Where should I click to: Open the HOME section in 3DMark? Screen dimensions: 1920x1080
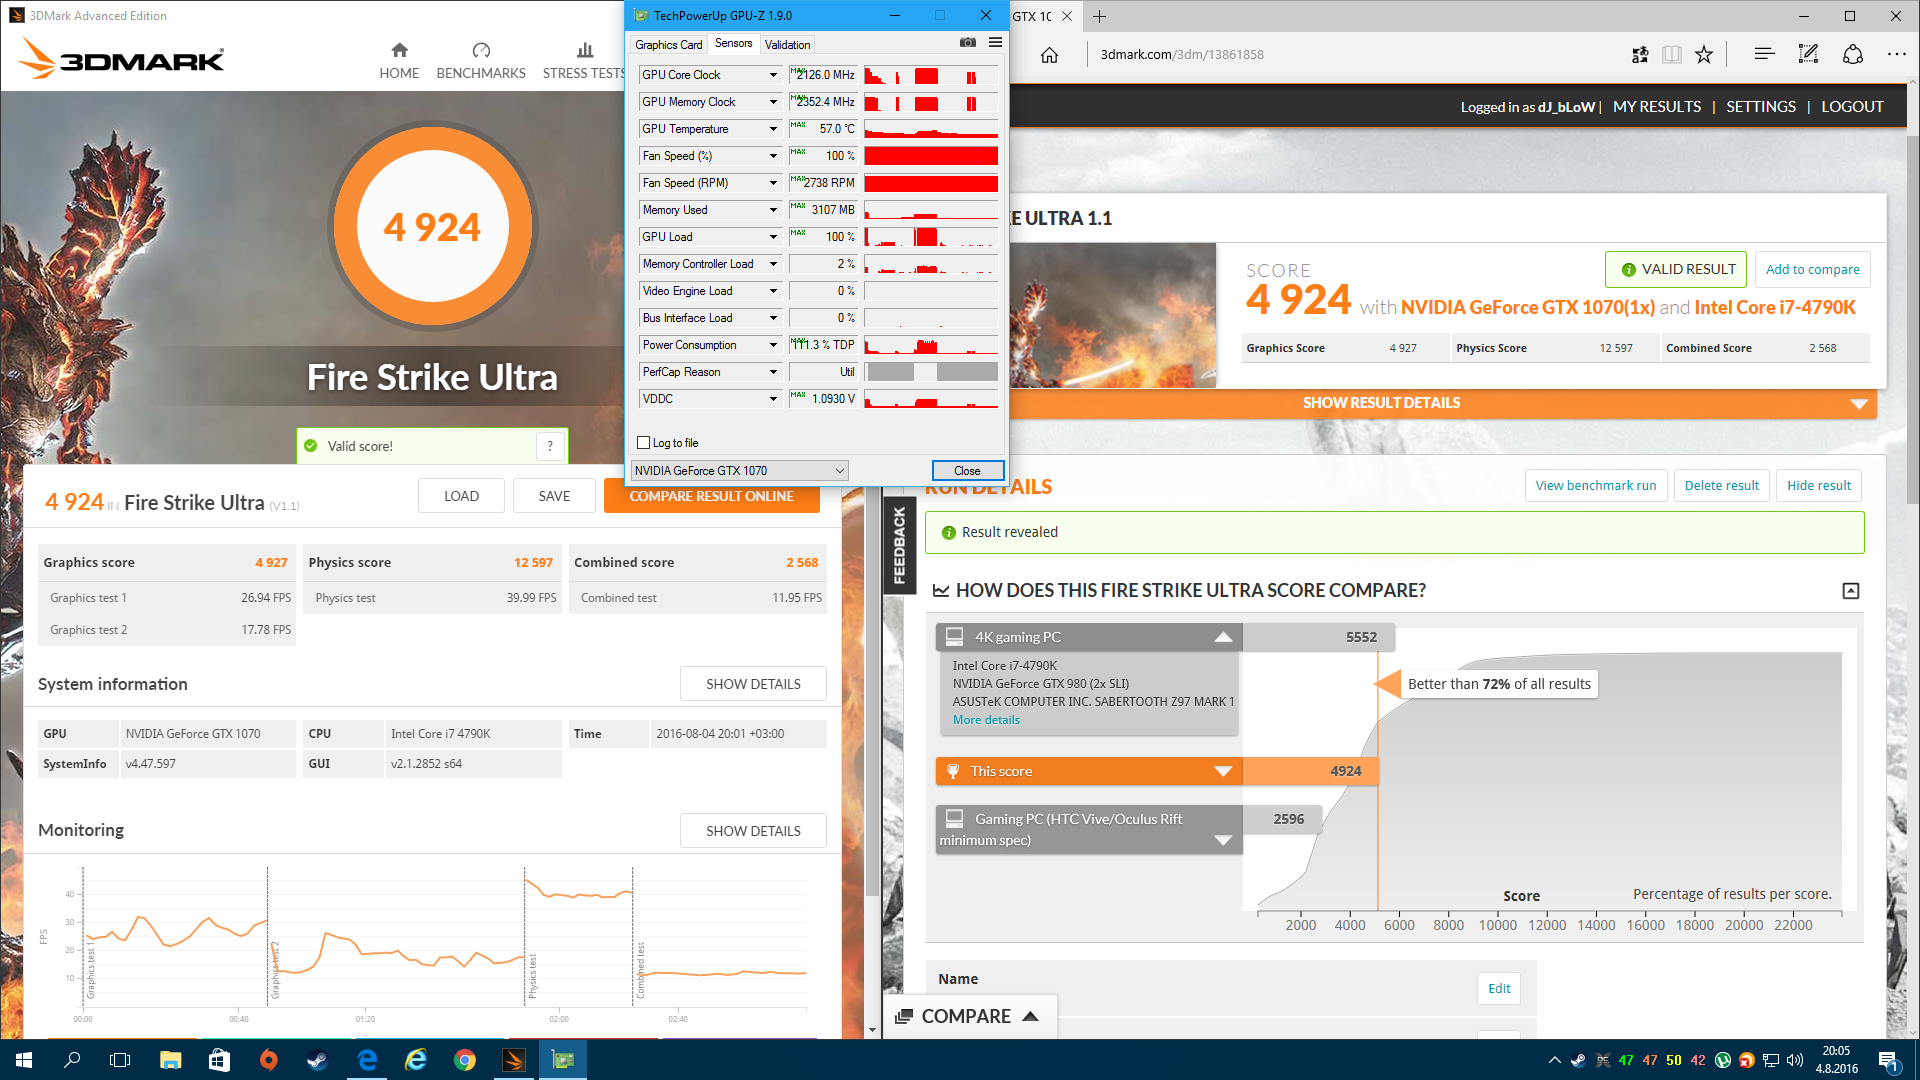point(399,60)
